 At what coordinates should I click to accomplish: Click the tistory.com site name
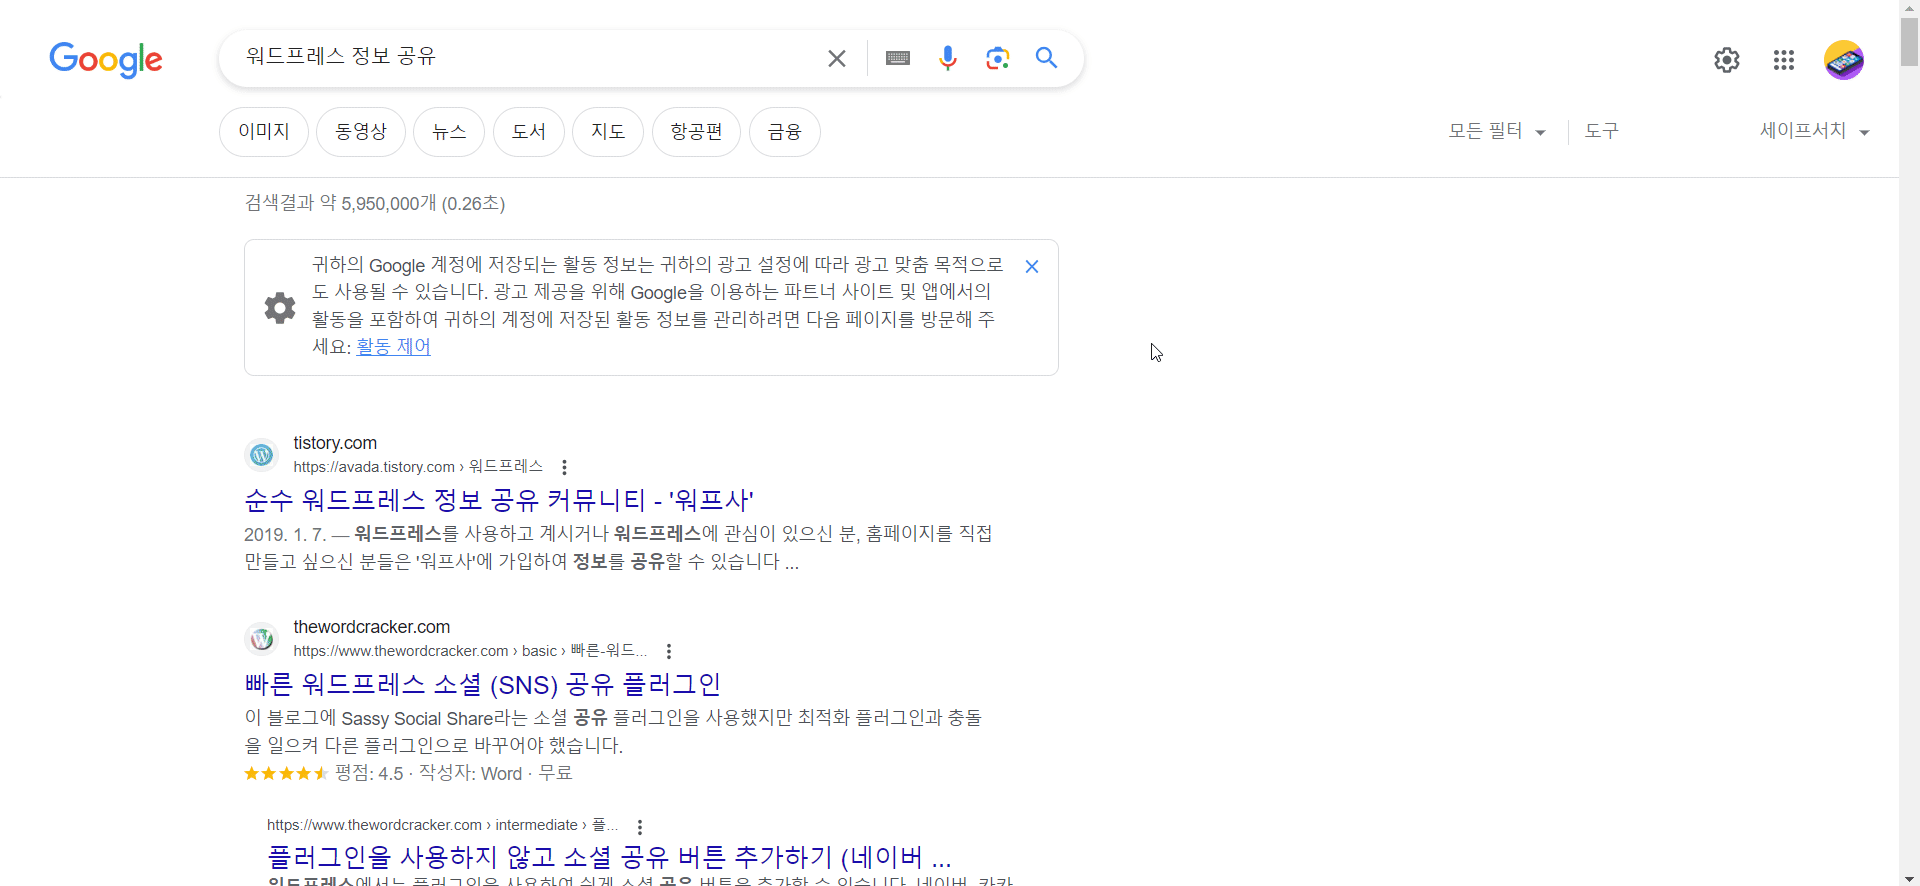(x=335, y=443)
